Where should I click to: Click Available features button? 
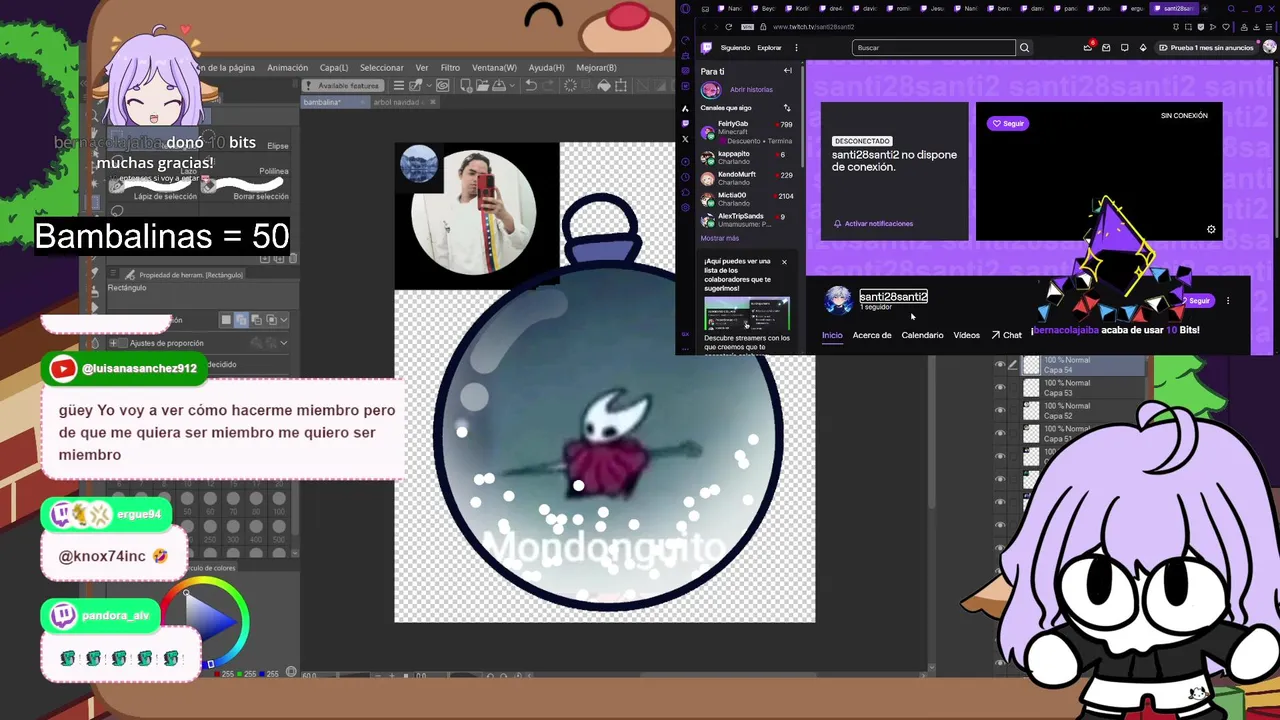342,86
